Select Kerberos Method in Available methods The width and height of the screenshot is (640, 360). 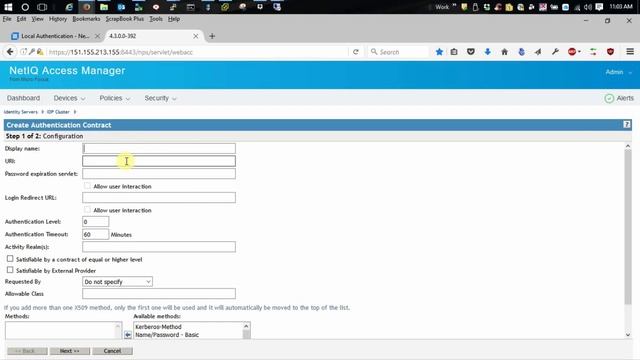point(158,327)
